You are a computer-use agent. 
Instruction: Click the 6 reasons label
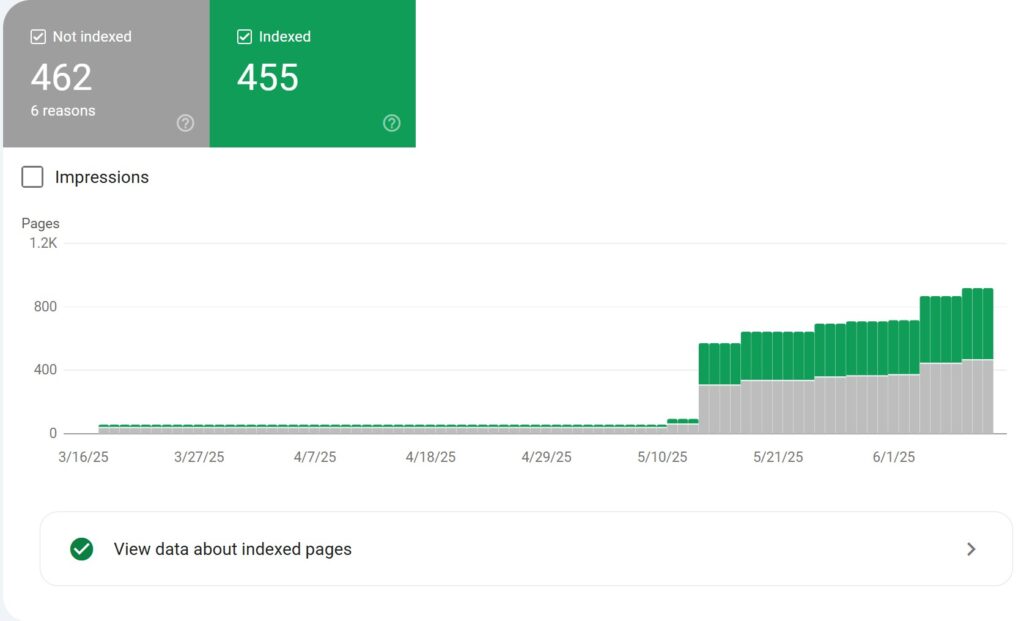click(62, 111)
